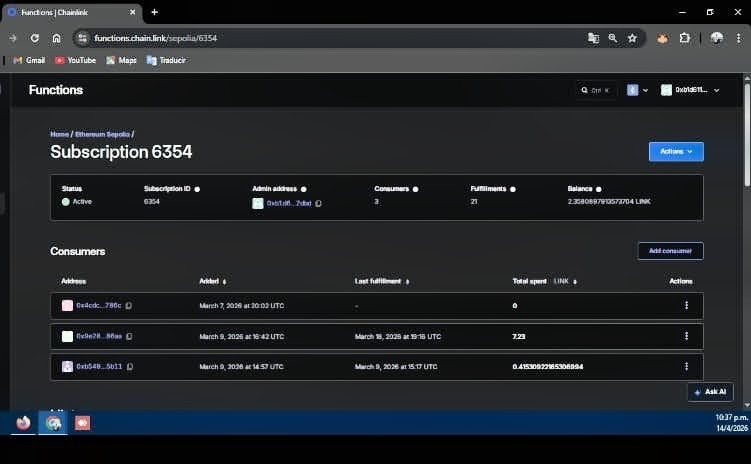
Task: Open actions menu for consumer 0x9e28...86aa
Action: click(686, 336)
